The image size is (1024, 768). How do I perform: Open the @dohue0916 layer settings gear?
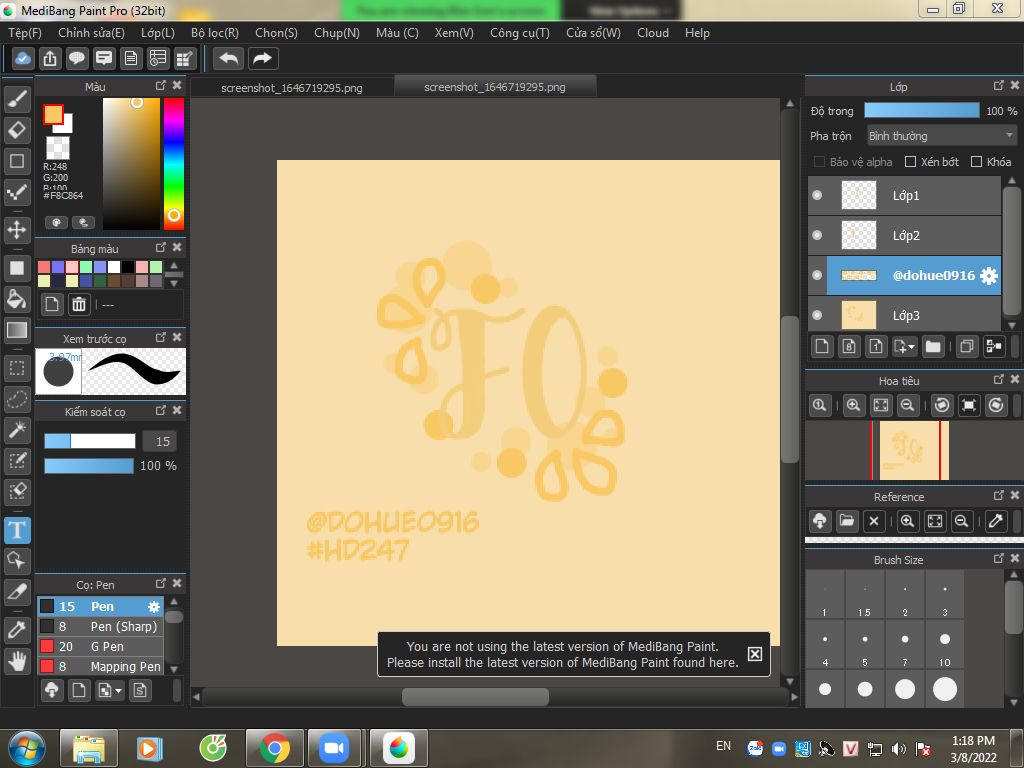tap(989, 276)
